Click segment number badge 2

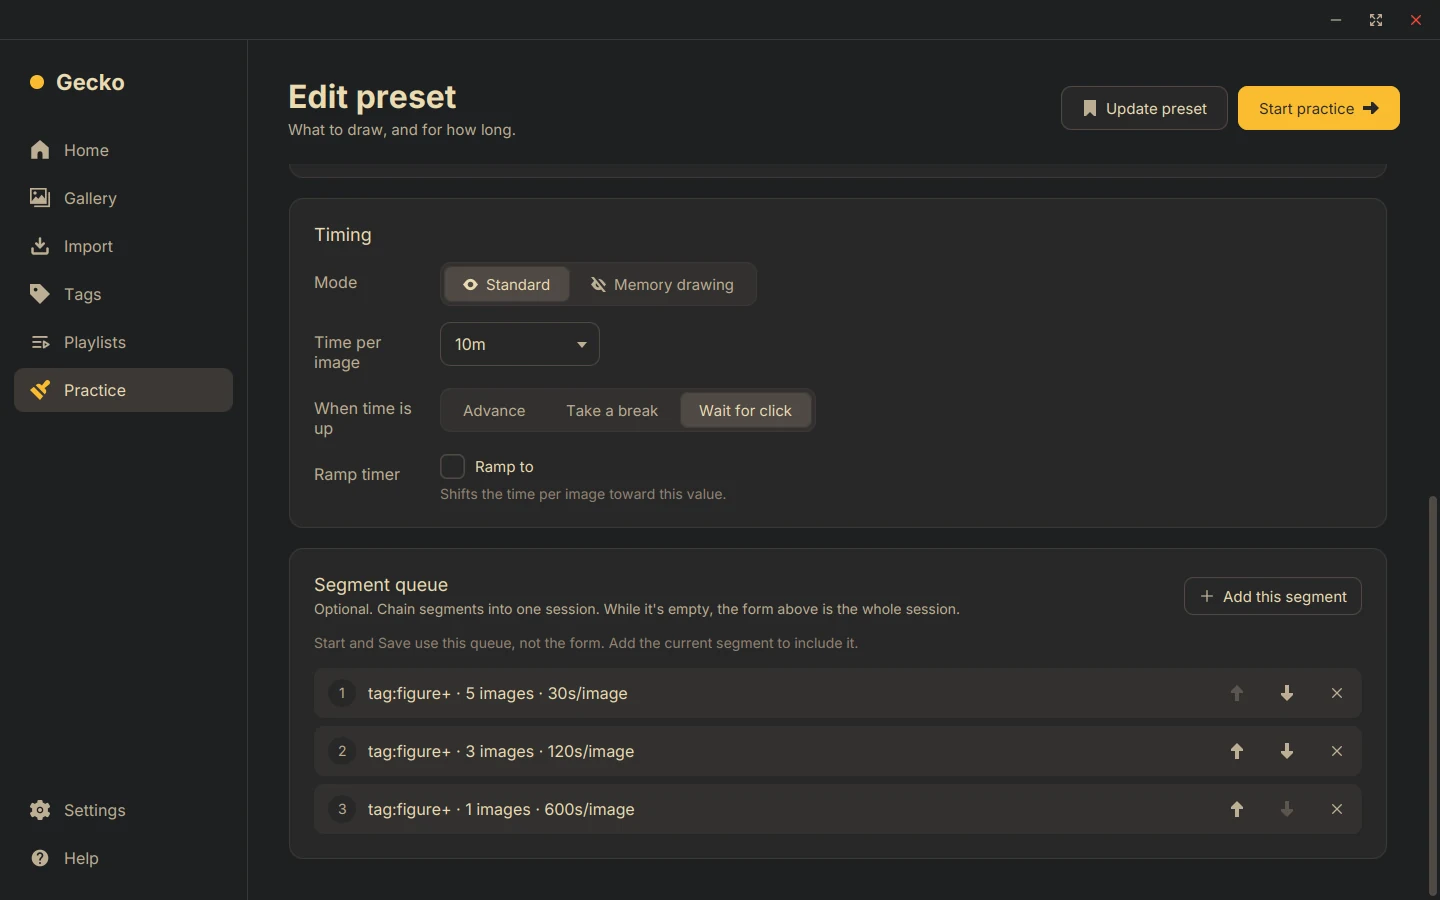point(342,751)
